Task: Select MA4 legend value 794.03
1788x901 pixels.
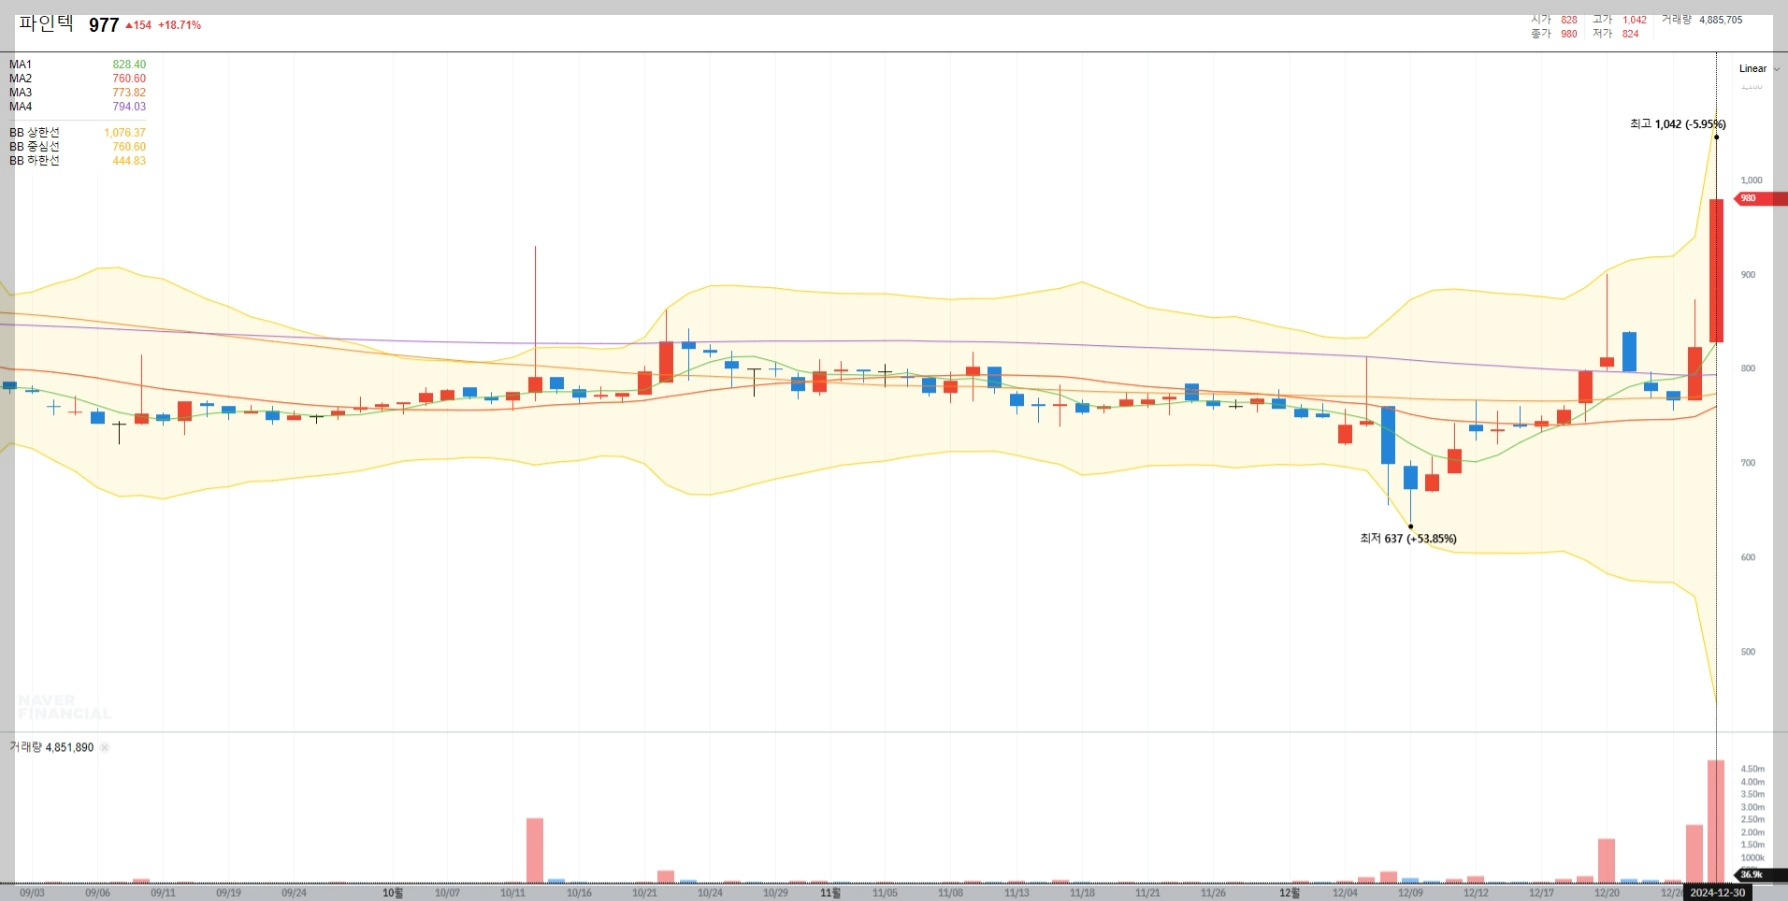Action: 129,106
